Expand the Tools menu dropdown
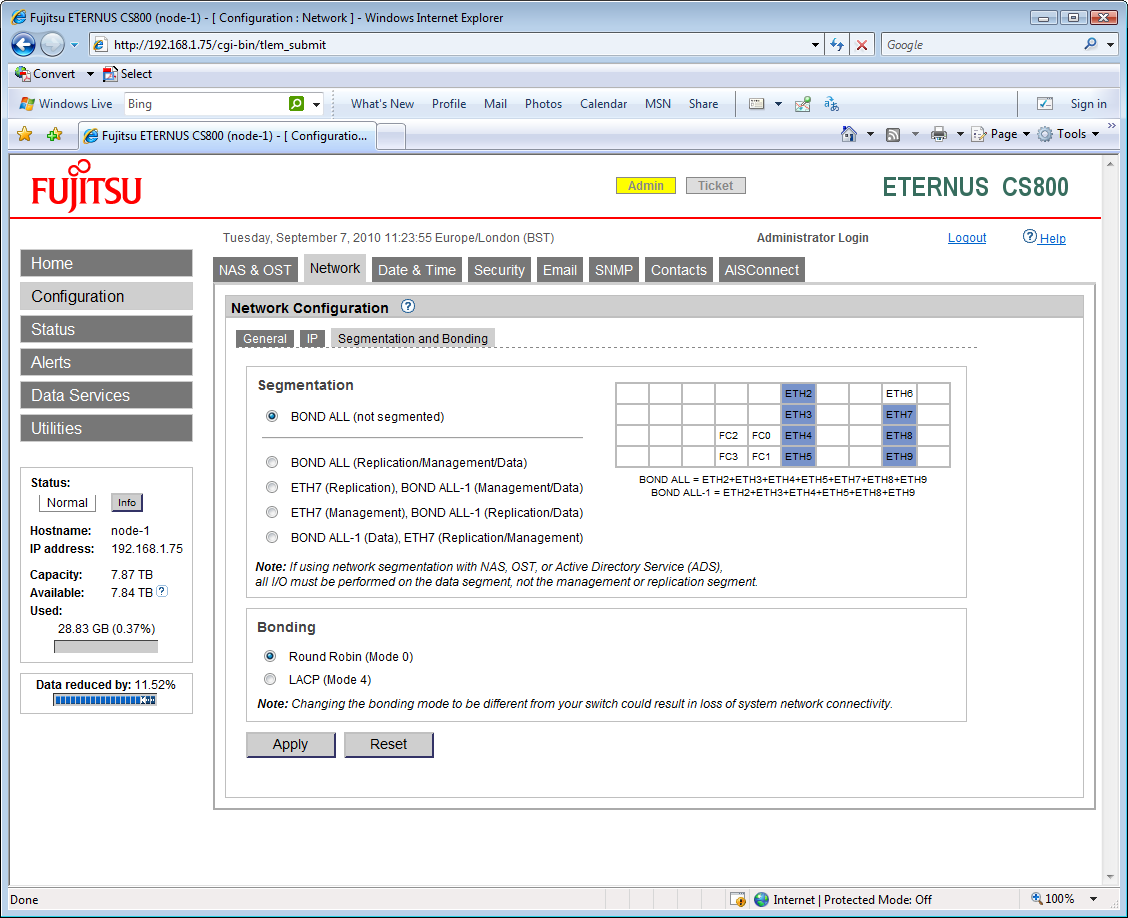Image resolution: width=1128 pixels, height=918 pixels. click(1096, 135)
